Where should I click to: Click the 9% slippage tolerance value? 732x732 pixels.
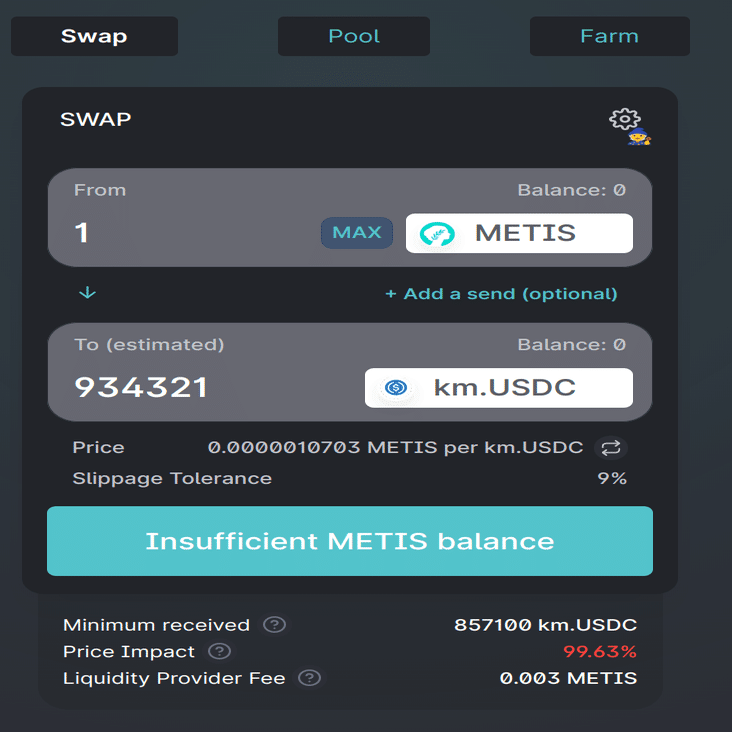[x=612, y=478]
